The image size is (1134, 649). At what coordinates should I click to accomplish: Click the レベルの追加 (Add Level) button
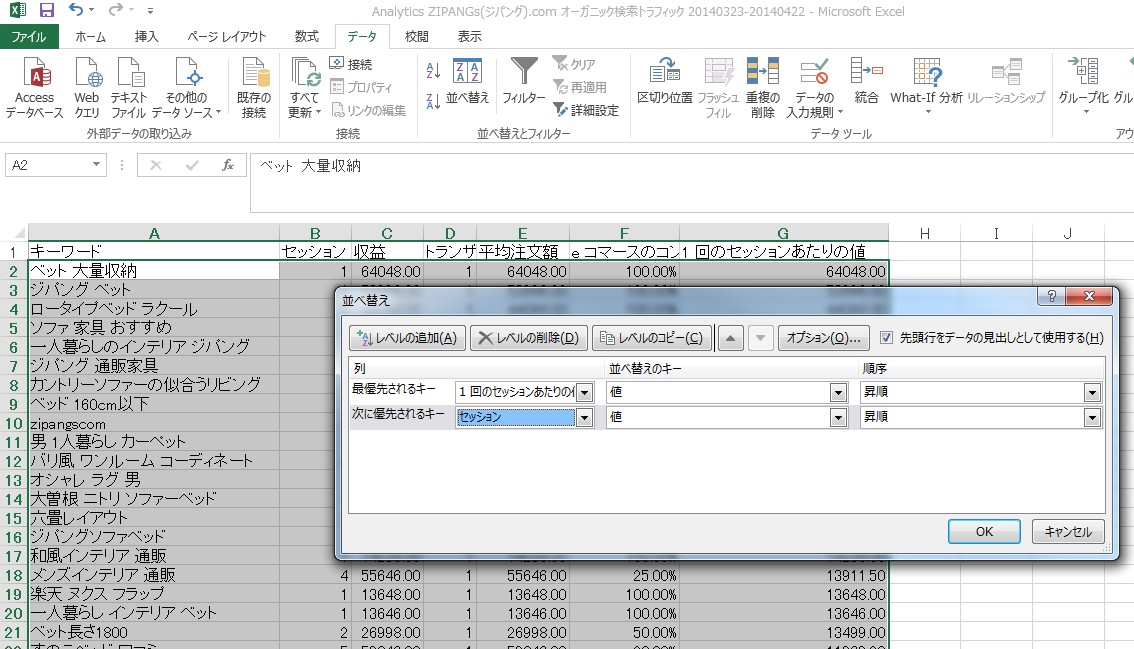407,338
